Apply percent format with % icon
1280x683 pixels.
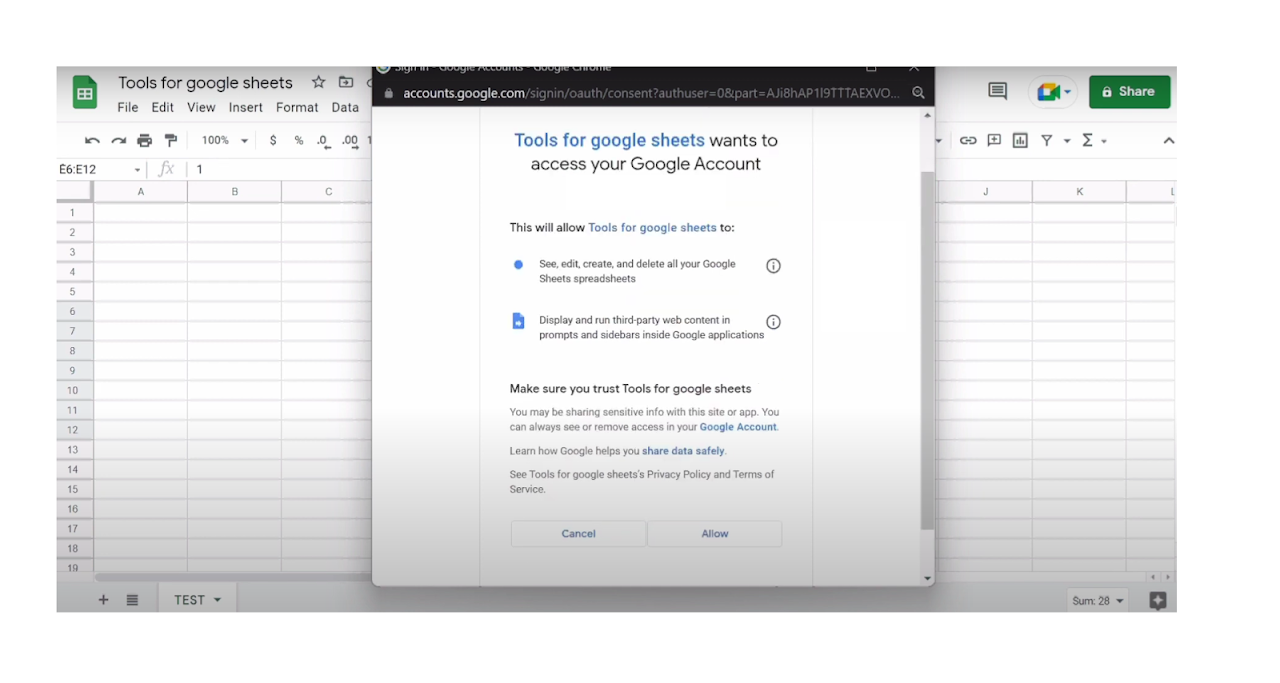(x=298, y=141)
